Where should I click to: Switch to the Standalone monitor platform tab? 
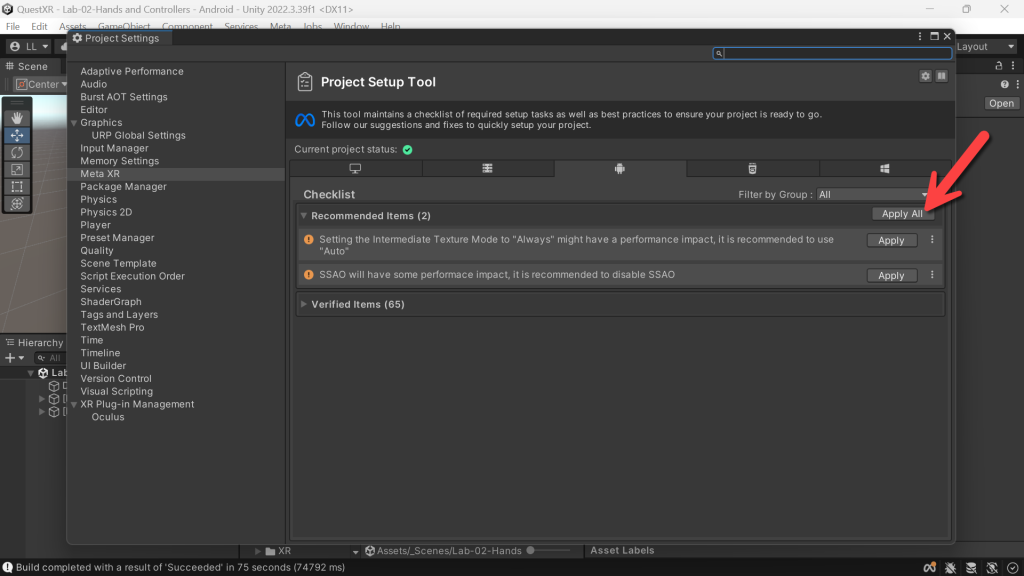(x=355, y=168)
